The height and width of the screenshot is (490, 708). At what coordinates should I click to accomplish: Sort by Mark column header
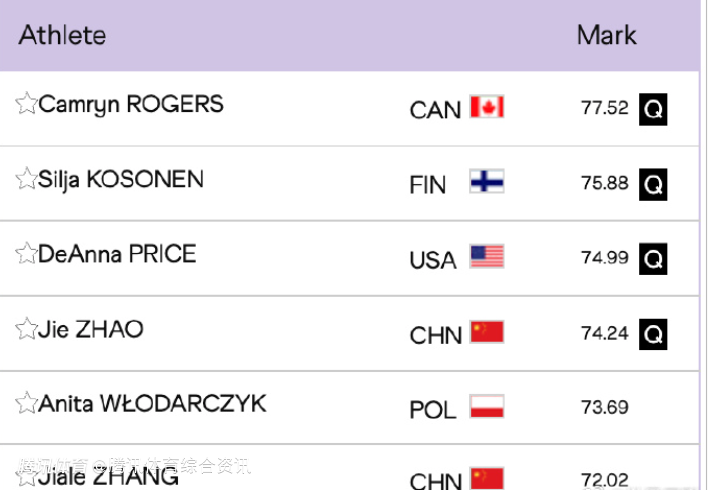(x=606, y=35)
